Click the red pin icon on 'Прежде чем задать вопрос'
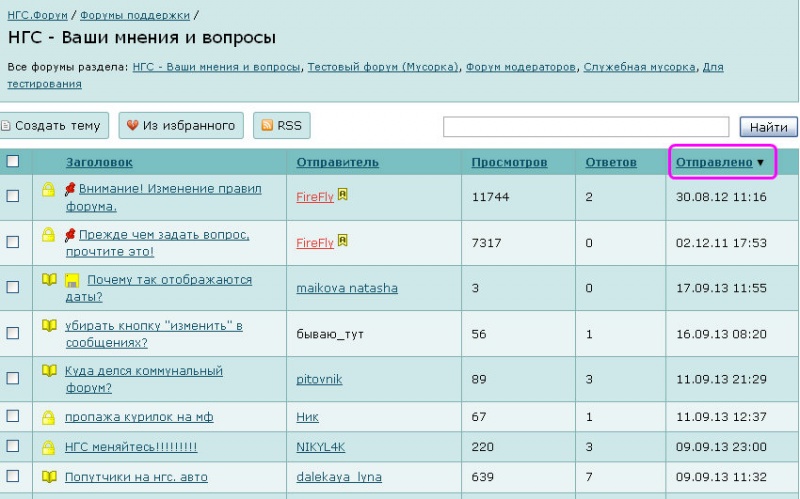 tap(71, 235)
